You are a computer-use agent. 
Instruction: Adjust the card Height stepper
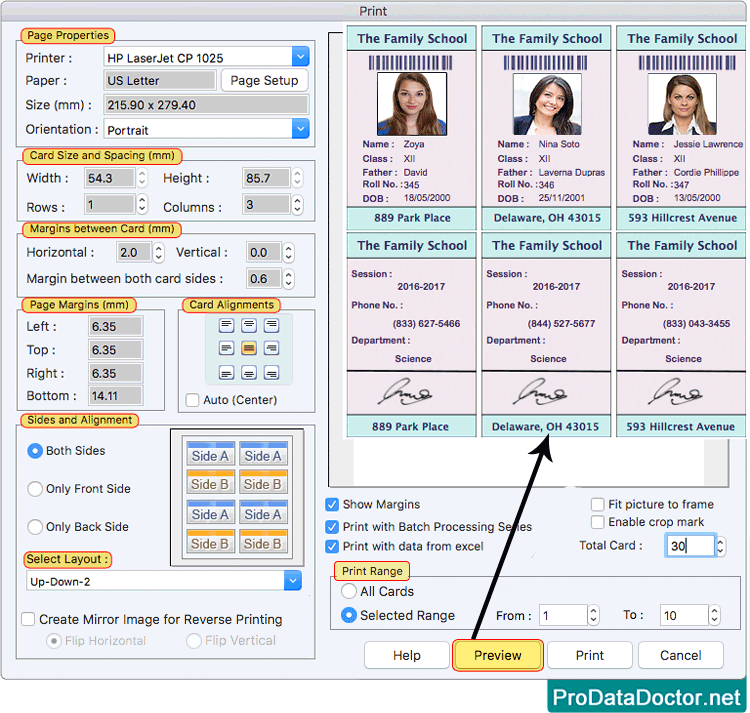click(298, 178)
